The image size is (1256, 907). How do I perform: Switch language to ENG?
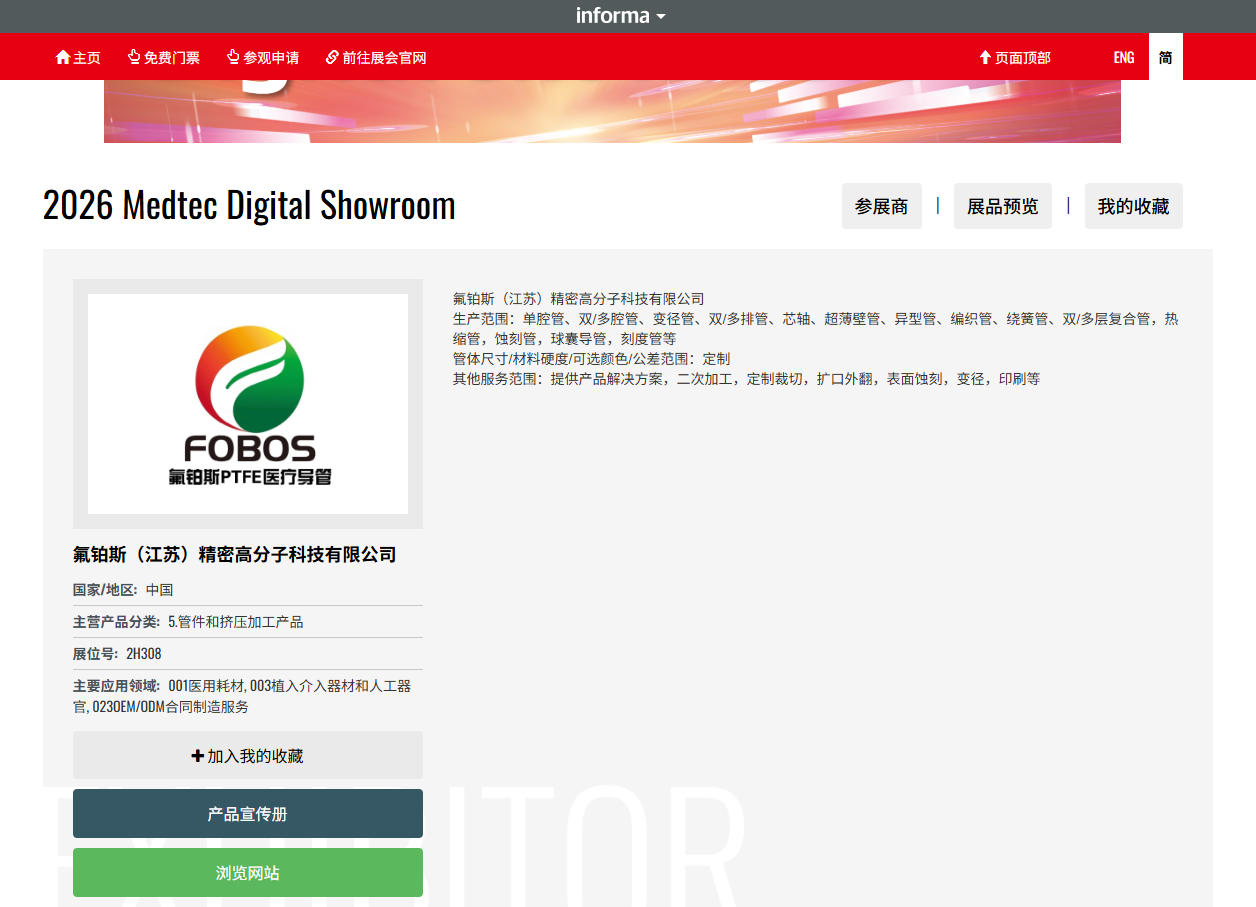[1124, 58]
